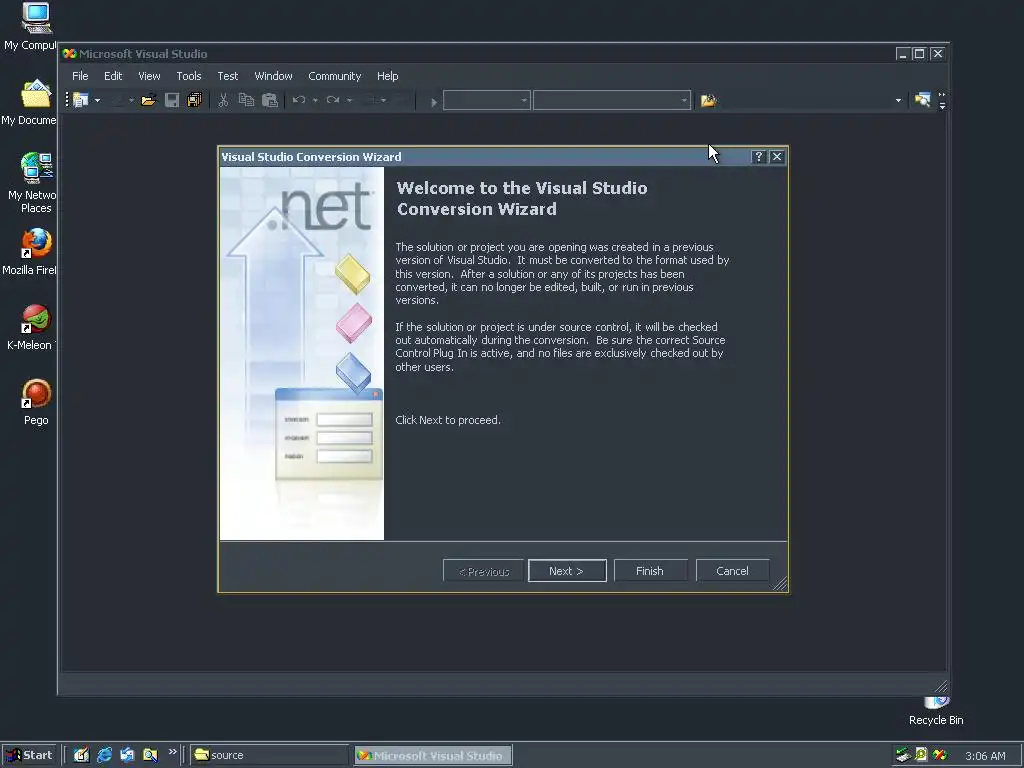Click Microsoft Visual Studio taskbar button
Image resolution: width=1024 pixels, height=768 pixels.
[x=433, y=755]
